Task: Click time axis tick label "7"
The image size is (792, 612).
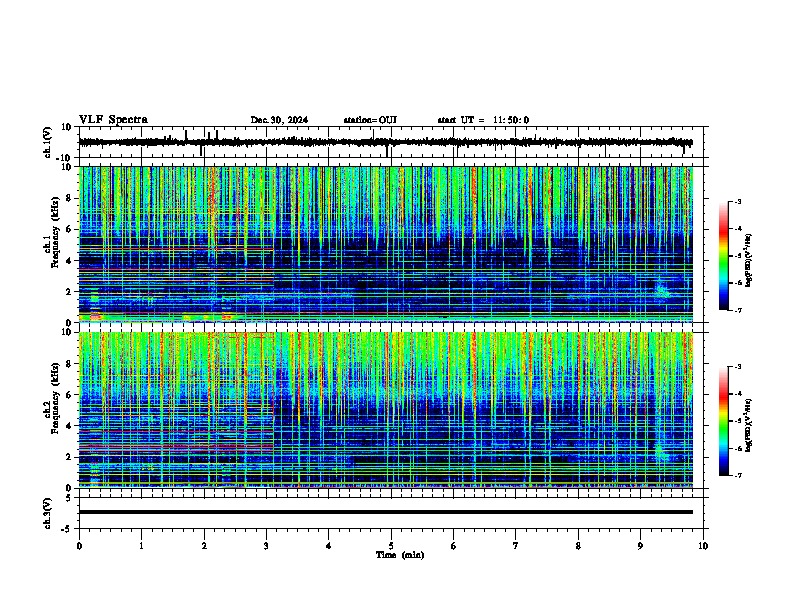Action: [x=516, y=546]
